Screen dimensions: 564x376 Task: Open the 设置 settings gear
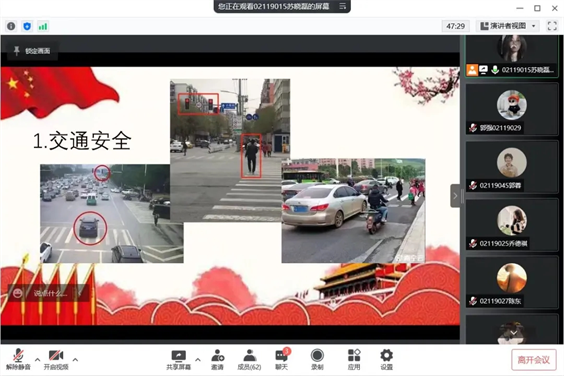[386, 360]
